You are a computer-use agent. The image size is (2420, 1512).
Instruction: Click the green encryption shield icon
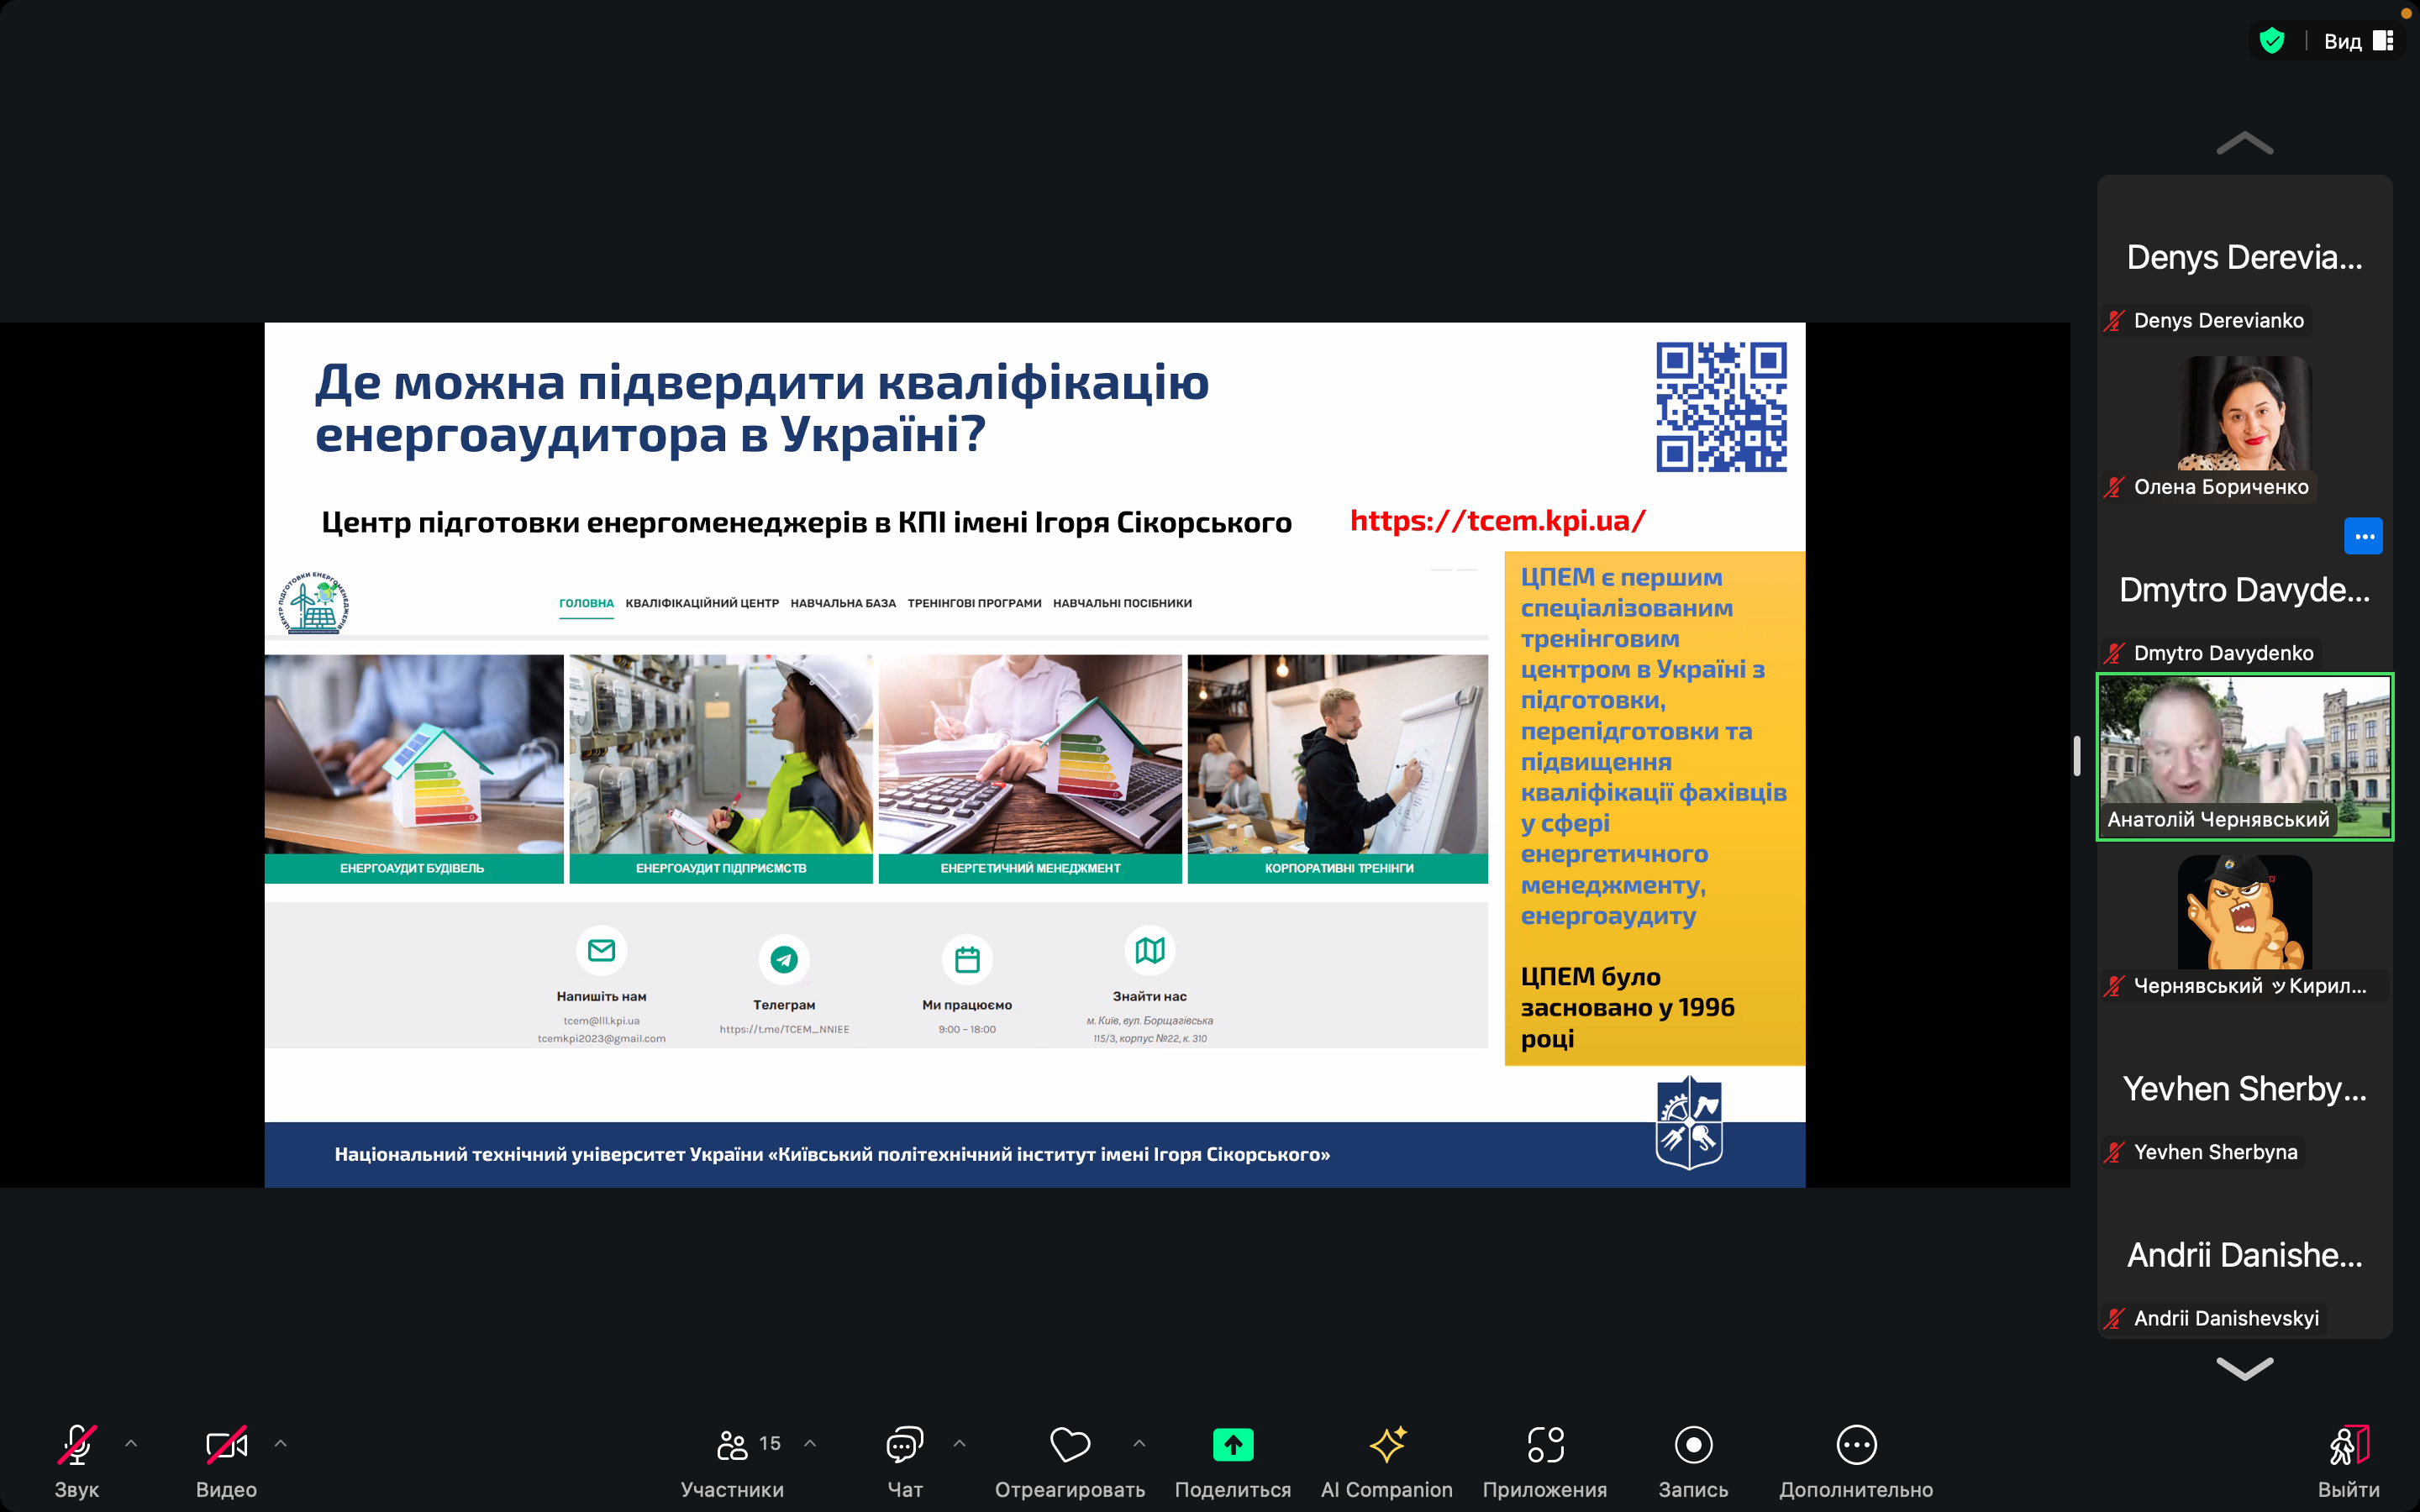(x=2272, y=41)
